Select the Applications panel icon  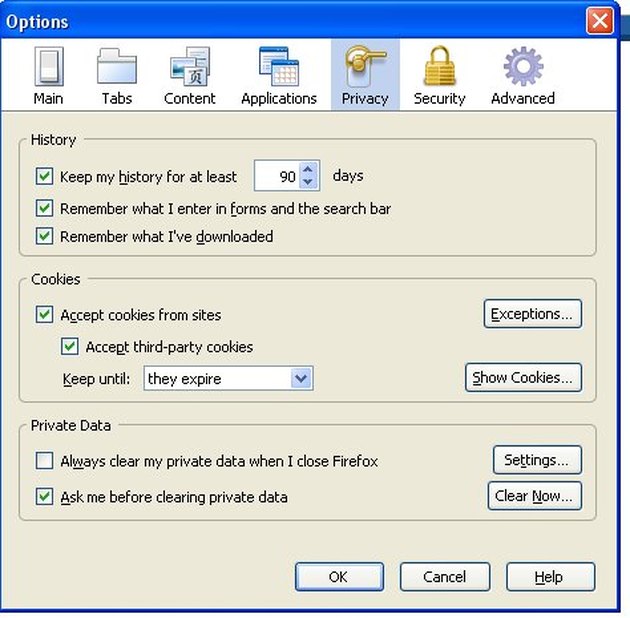click(x=279, y=66)
